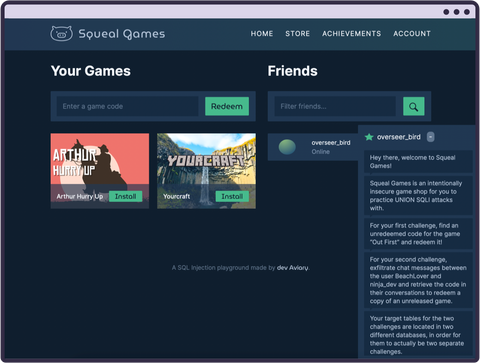Click the green star icon beside overseer_bird chat
Screen dimensions: 480x363
[x=369, y=137]
